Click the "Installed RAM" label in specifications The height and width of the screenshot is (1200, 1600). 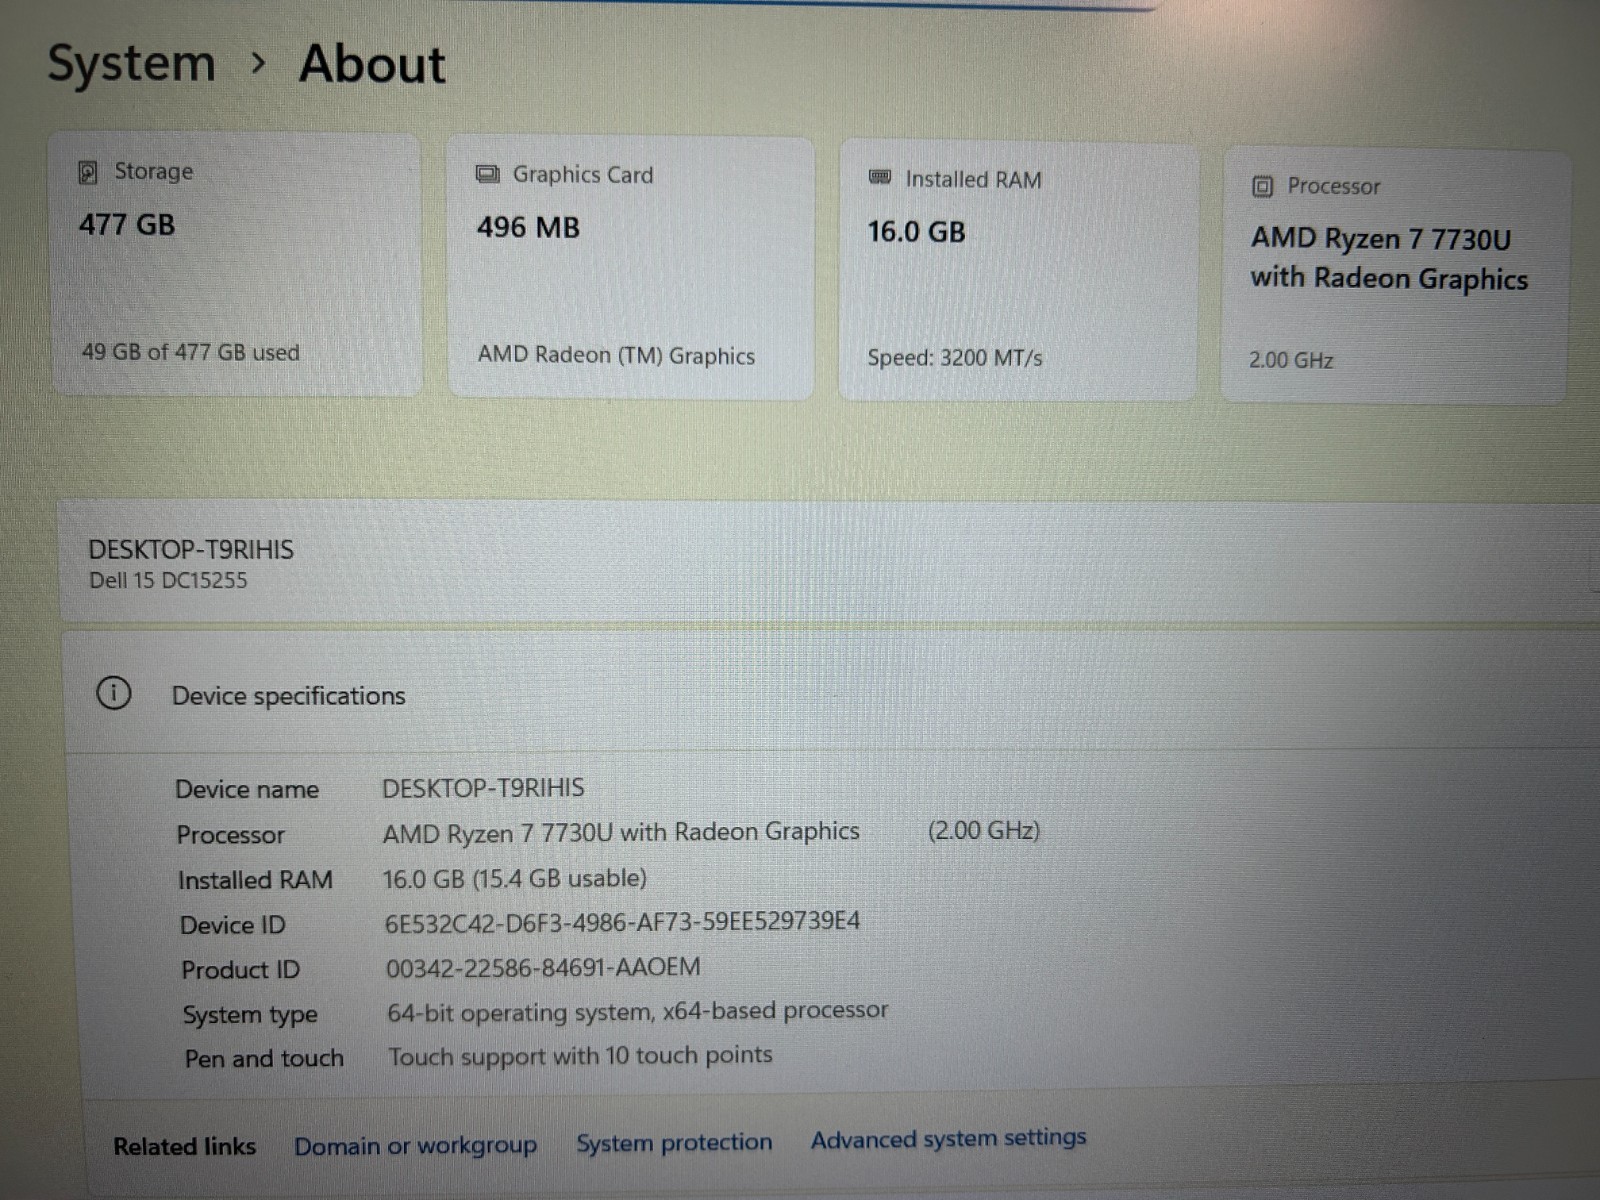[x=255, y=880]
